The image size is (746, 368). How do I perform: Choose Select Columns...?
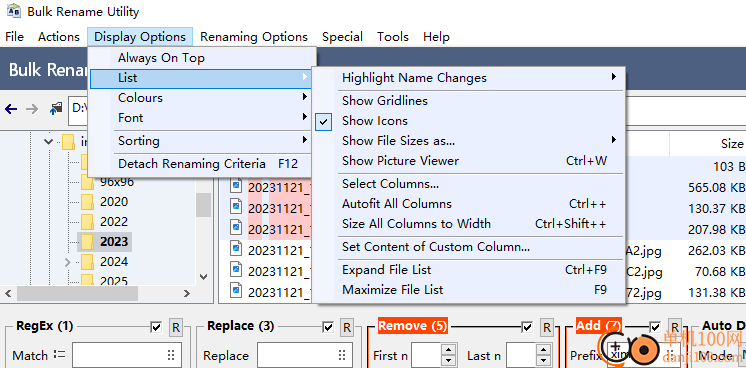point(468,184)
